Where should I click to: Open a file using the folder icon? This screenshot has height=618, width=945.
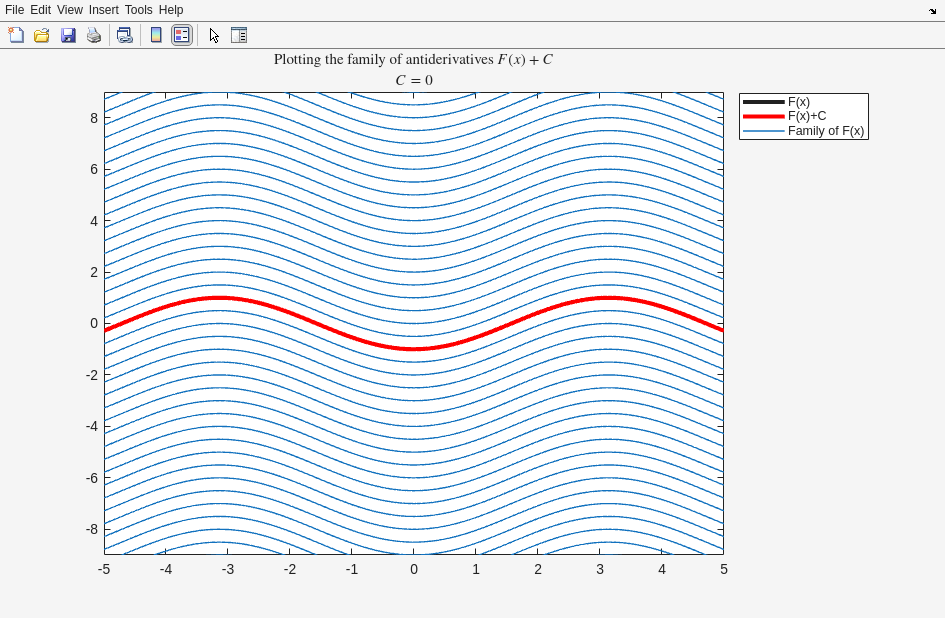click(42, 35)
